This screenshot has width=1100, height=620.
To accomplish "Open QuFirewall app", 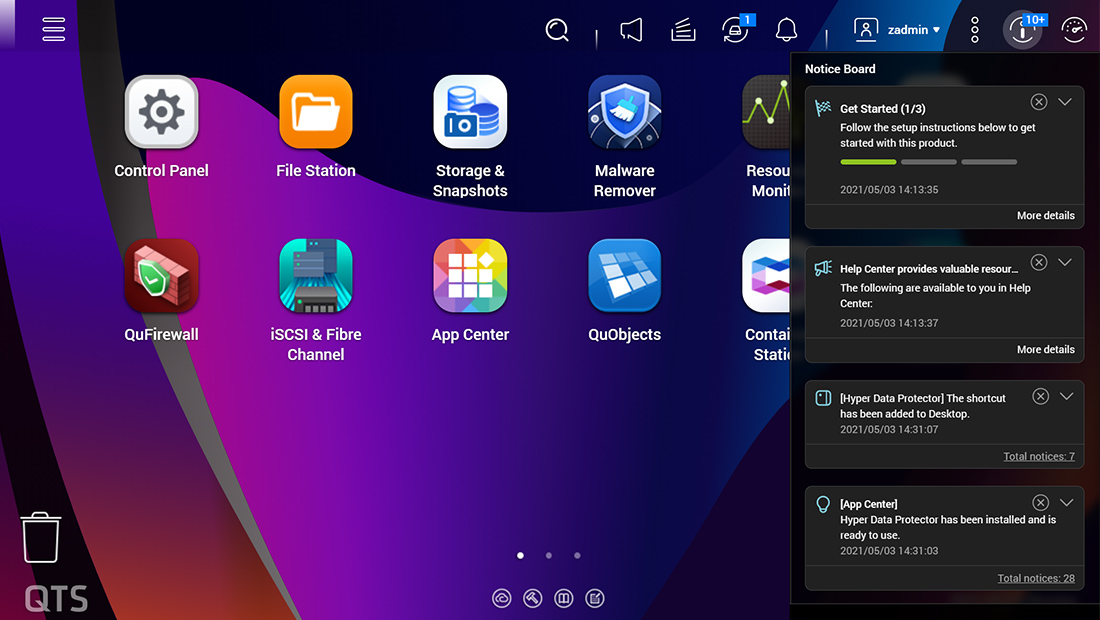I will coord(161,276).
